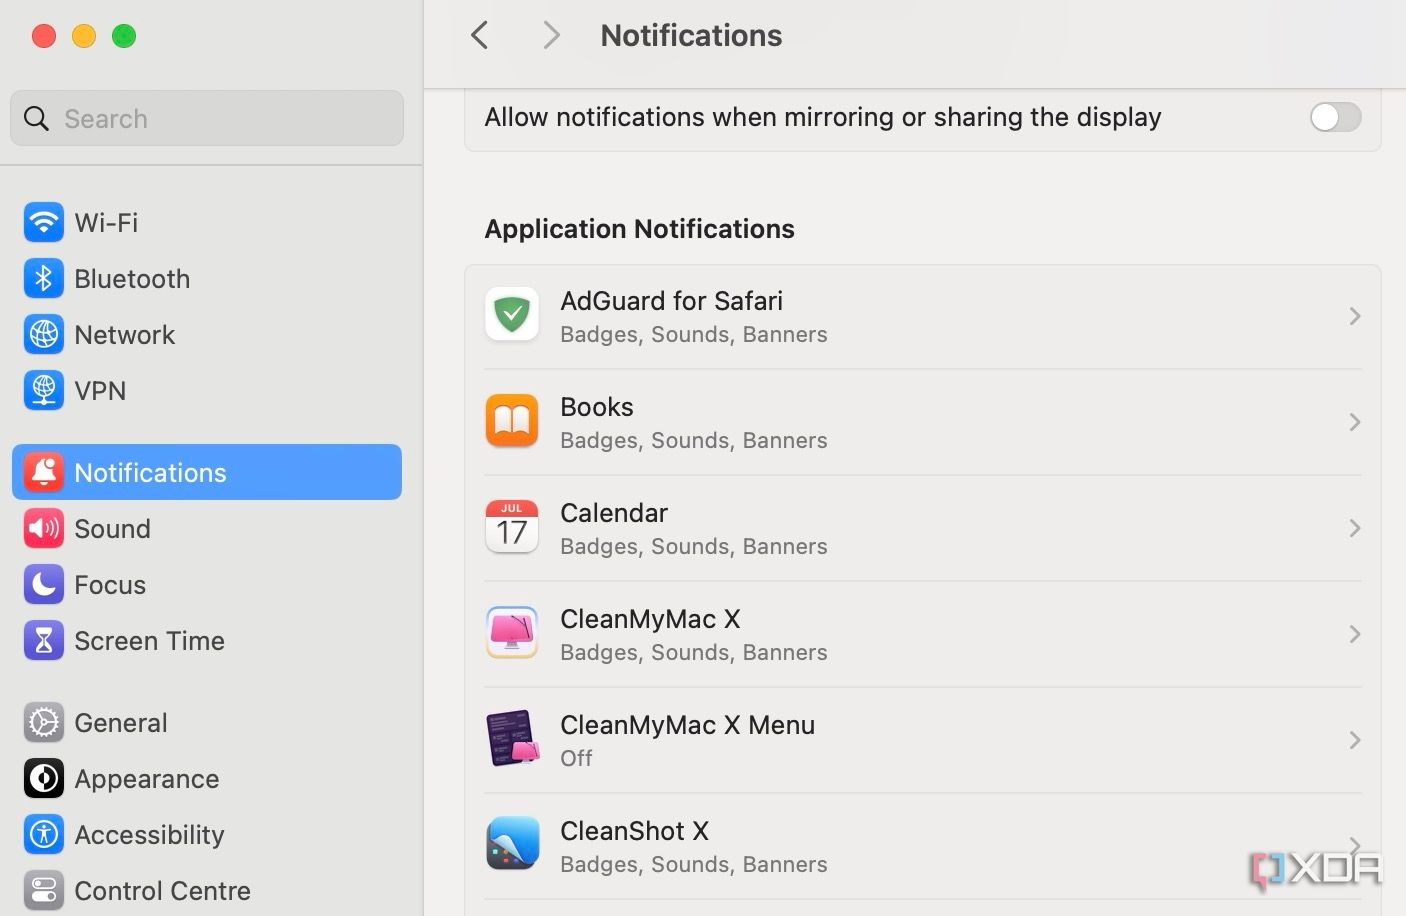Select Accessibility label in sidebar

pyautogui.click(x=149, y=834)
